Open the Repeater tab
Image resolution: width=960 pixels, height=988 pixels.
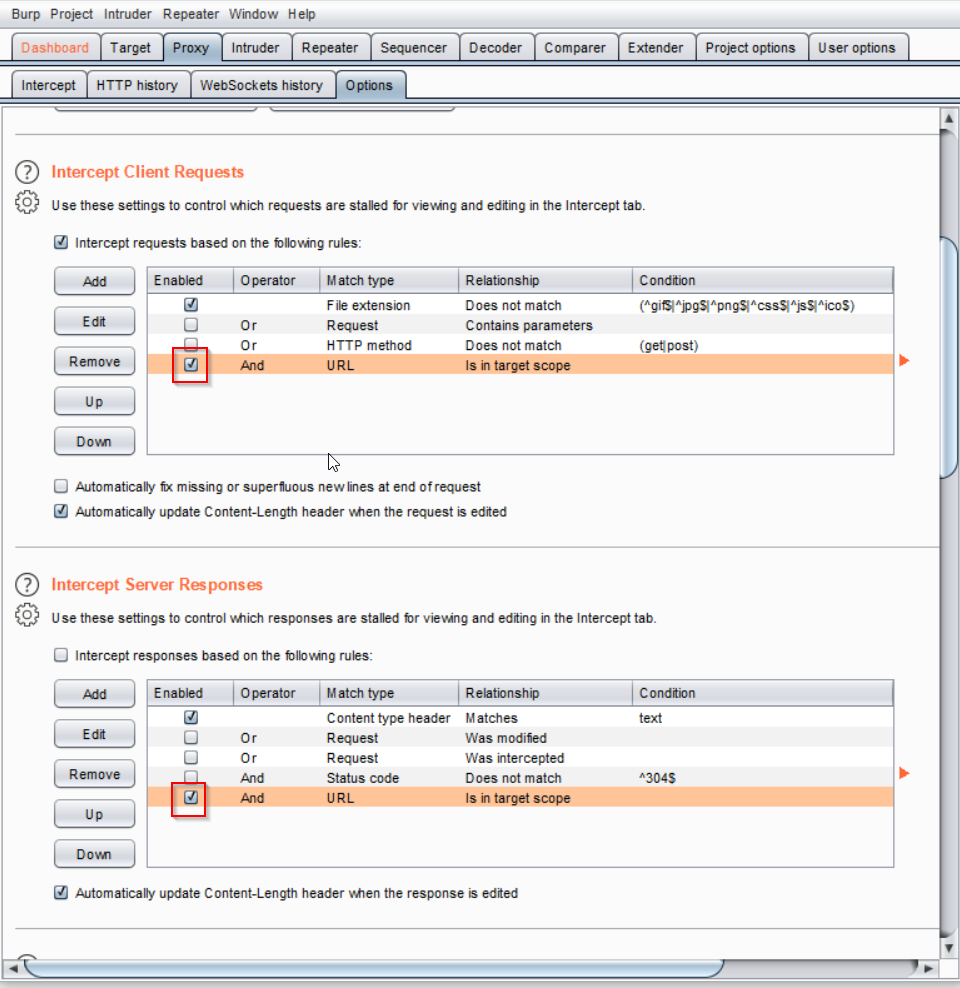[x=330, y=46]
